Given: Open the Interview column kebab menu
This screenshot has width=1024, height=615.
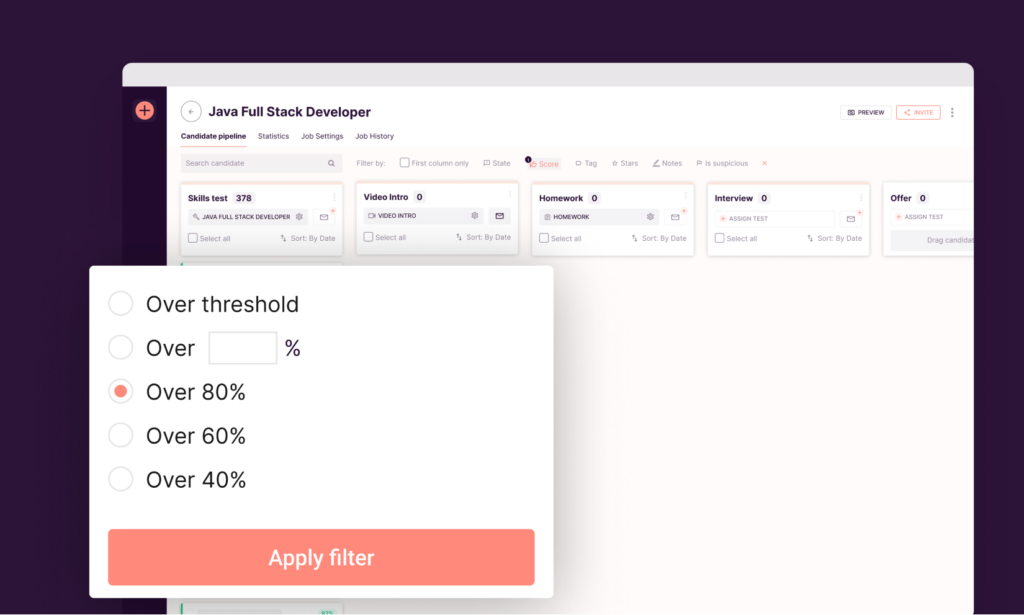Looking at the screenshot, I should pyautogui.click(x=860, y=198).
